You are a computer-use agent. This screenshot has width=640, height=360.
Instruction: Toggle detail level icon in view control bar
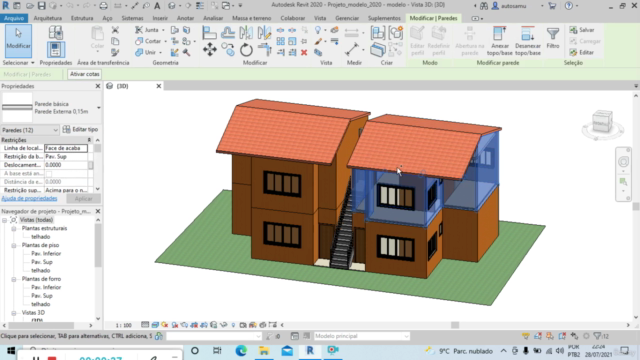point(145,325)
